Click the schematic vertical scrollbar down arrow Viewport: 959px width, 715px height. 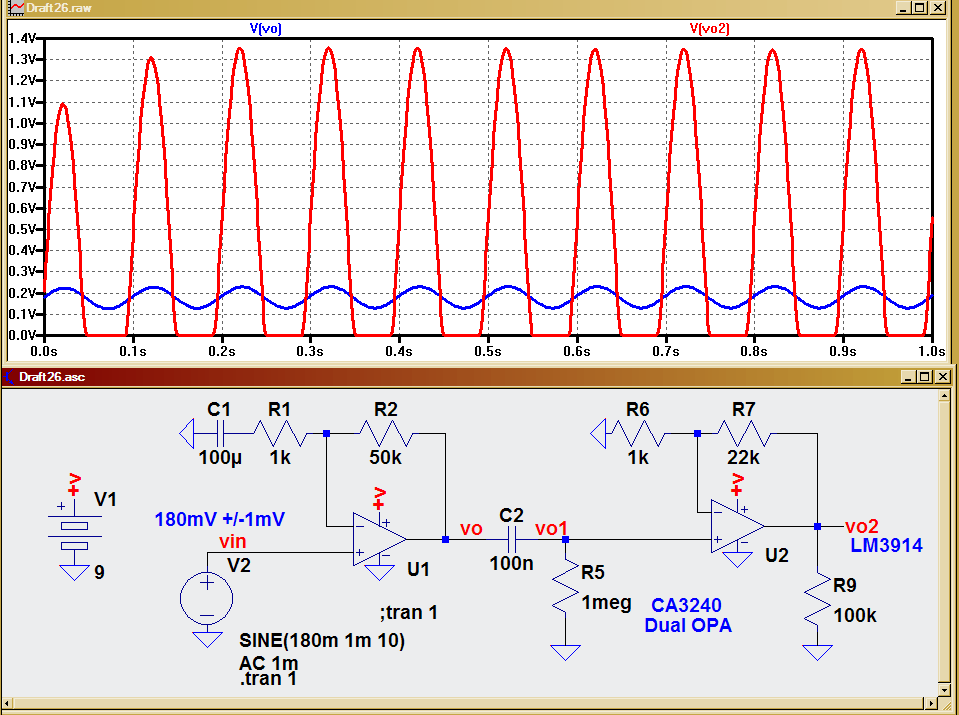click(x=944, y=691)
